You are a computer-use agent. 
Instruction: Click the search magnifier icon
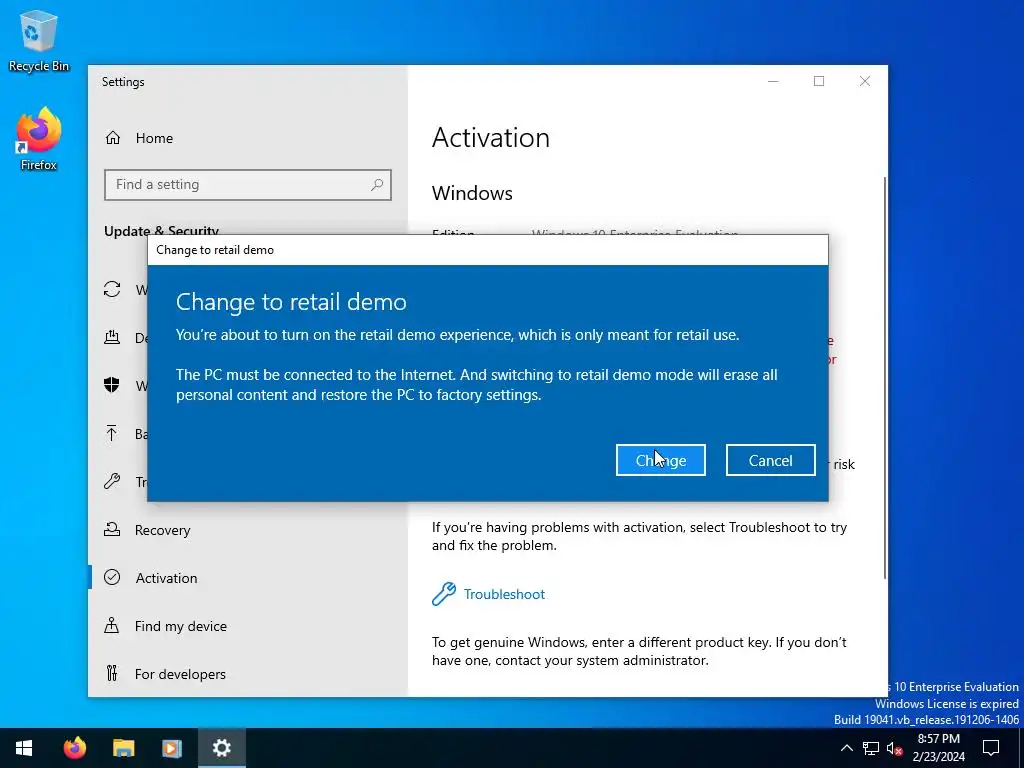pos(377,185)
